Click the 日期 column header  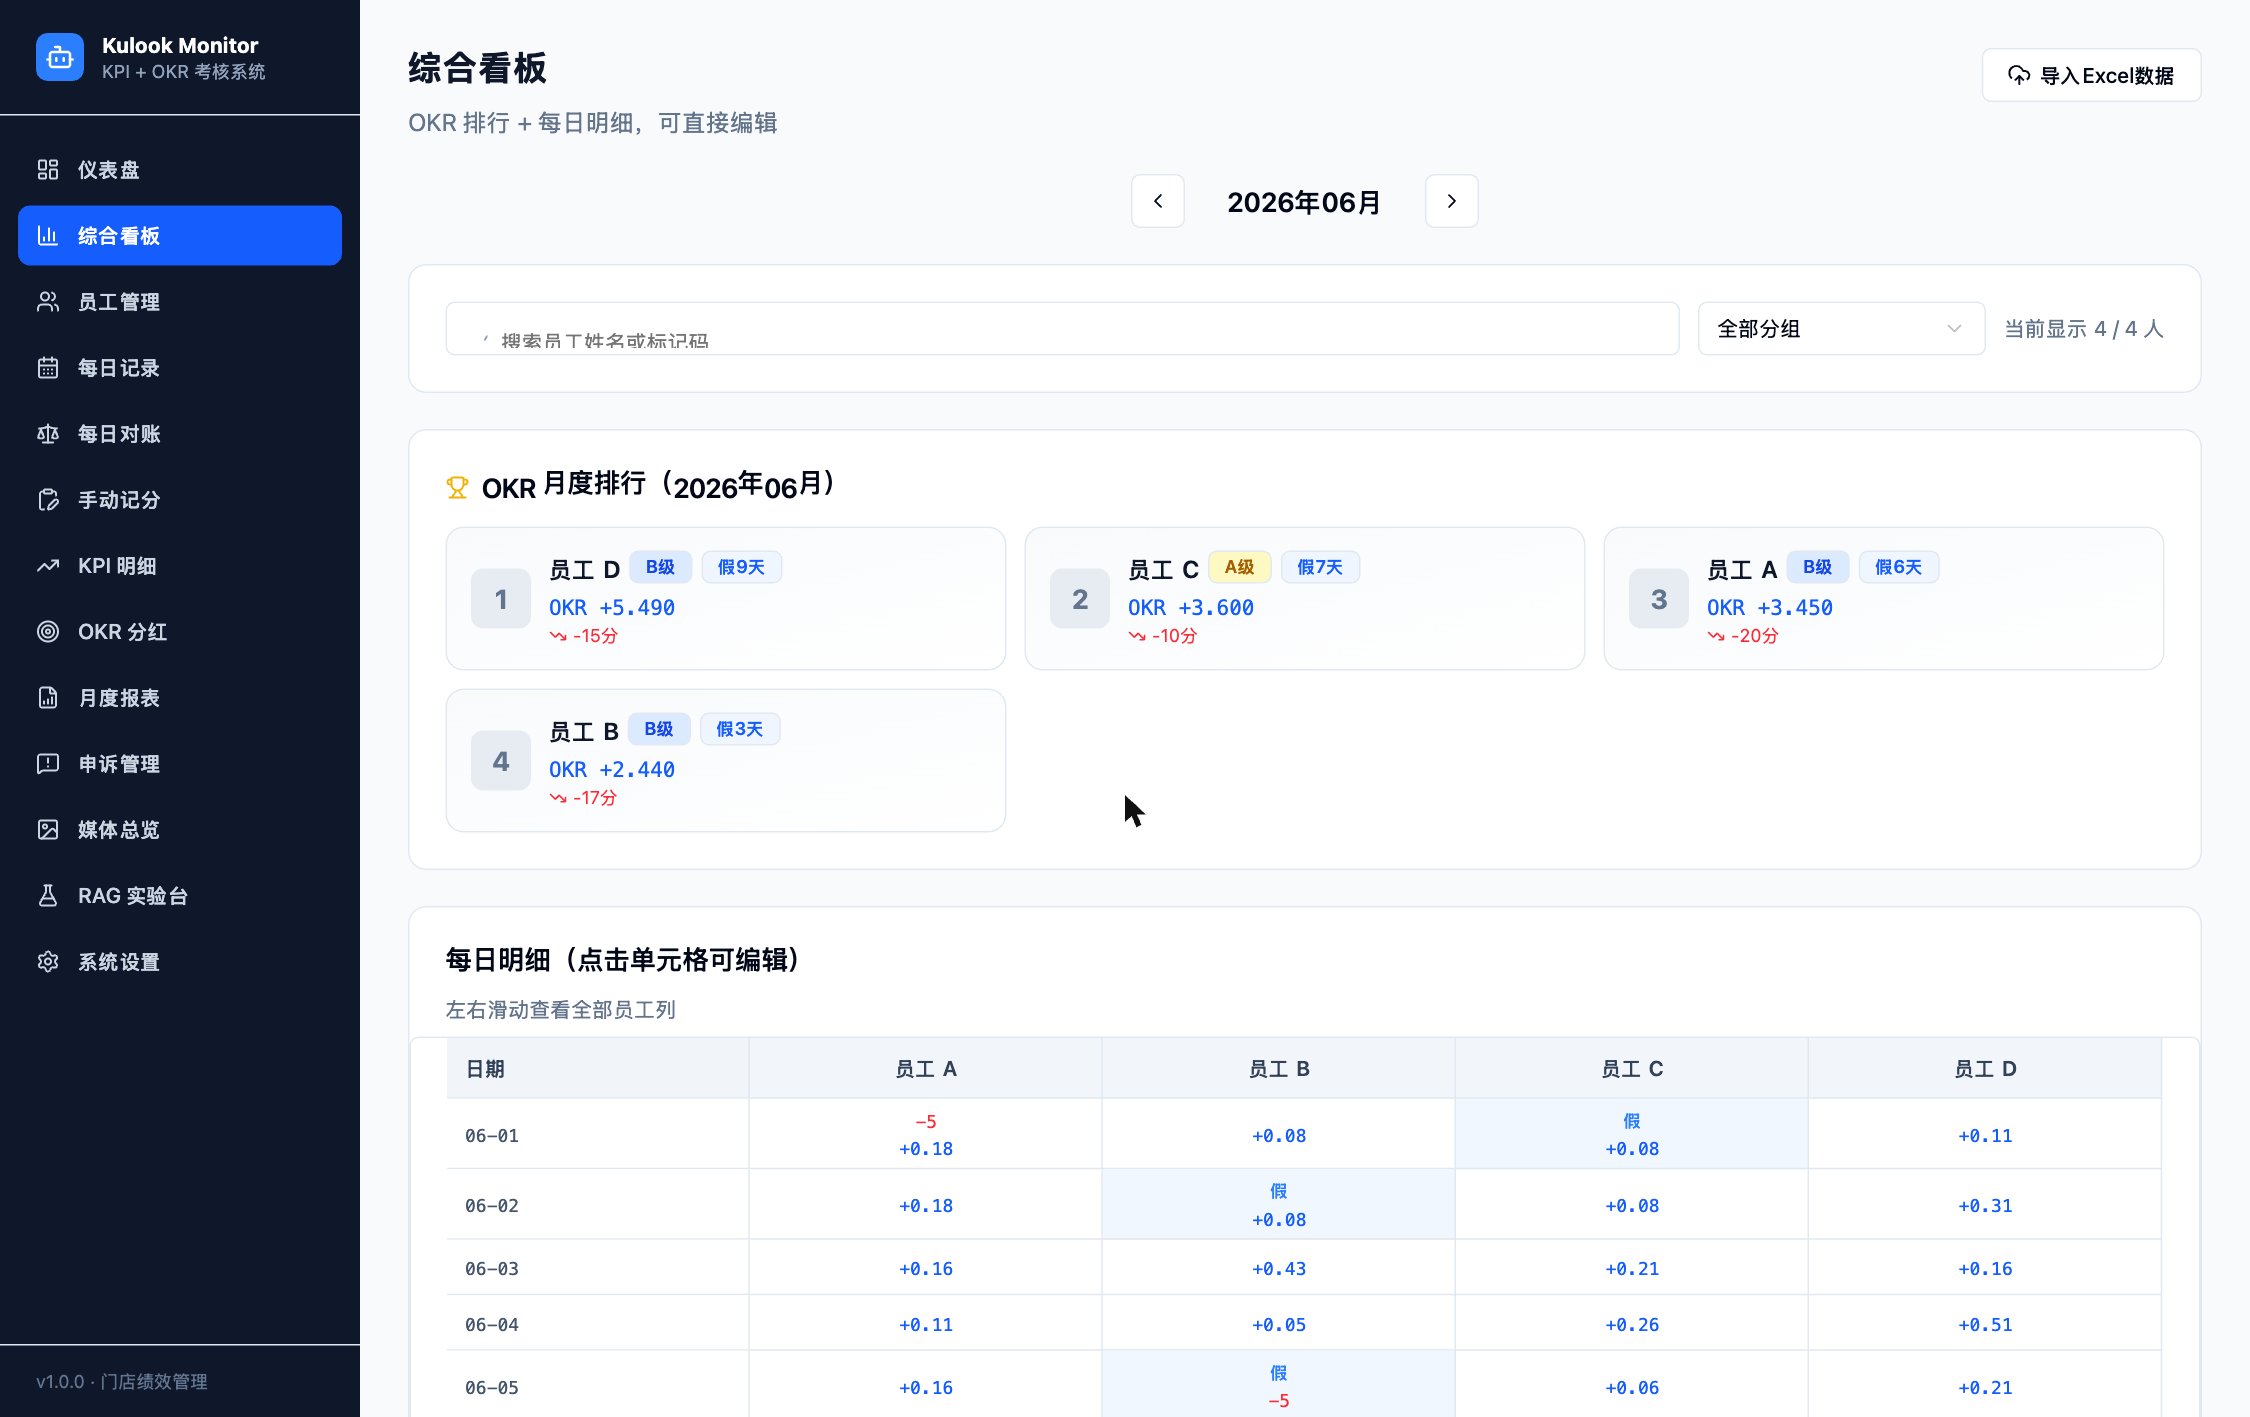(x=597, y=1068)
